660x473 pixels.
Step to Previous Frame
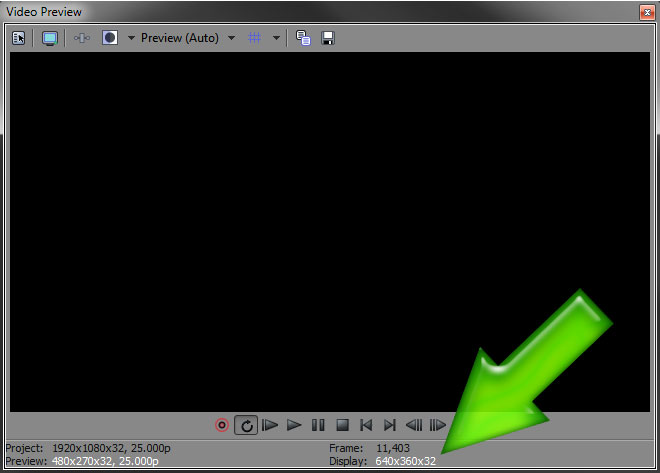[413, 425]
